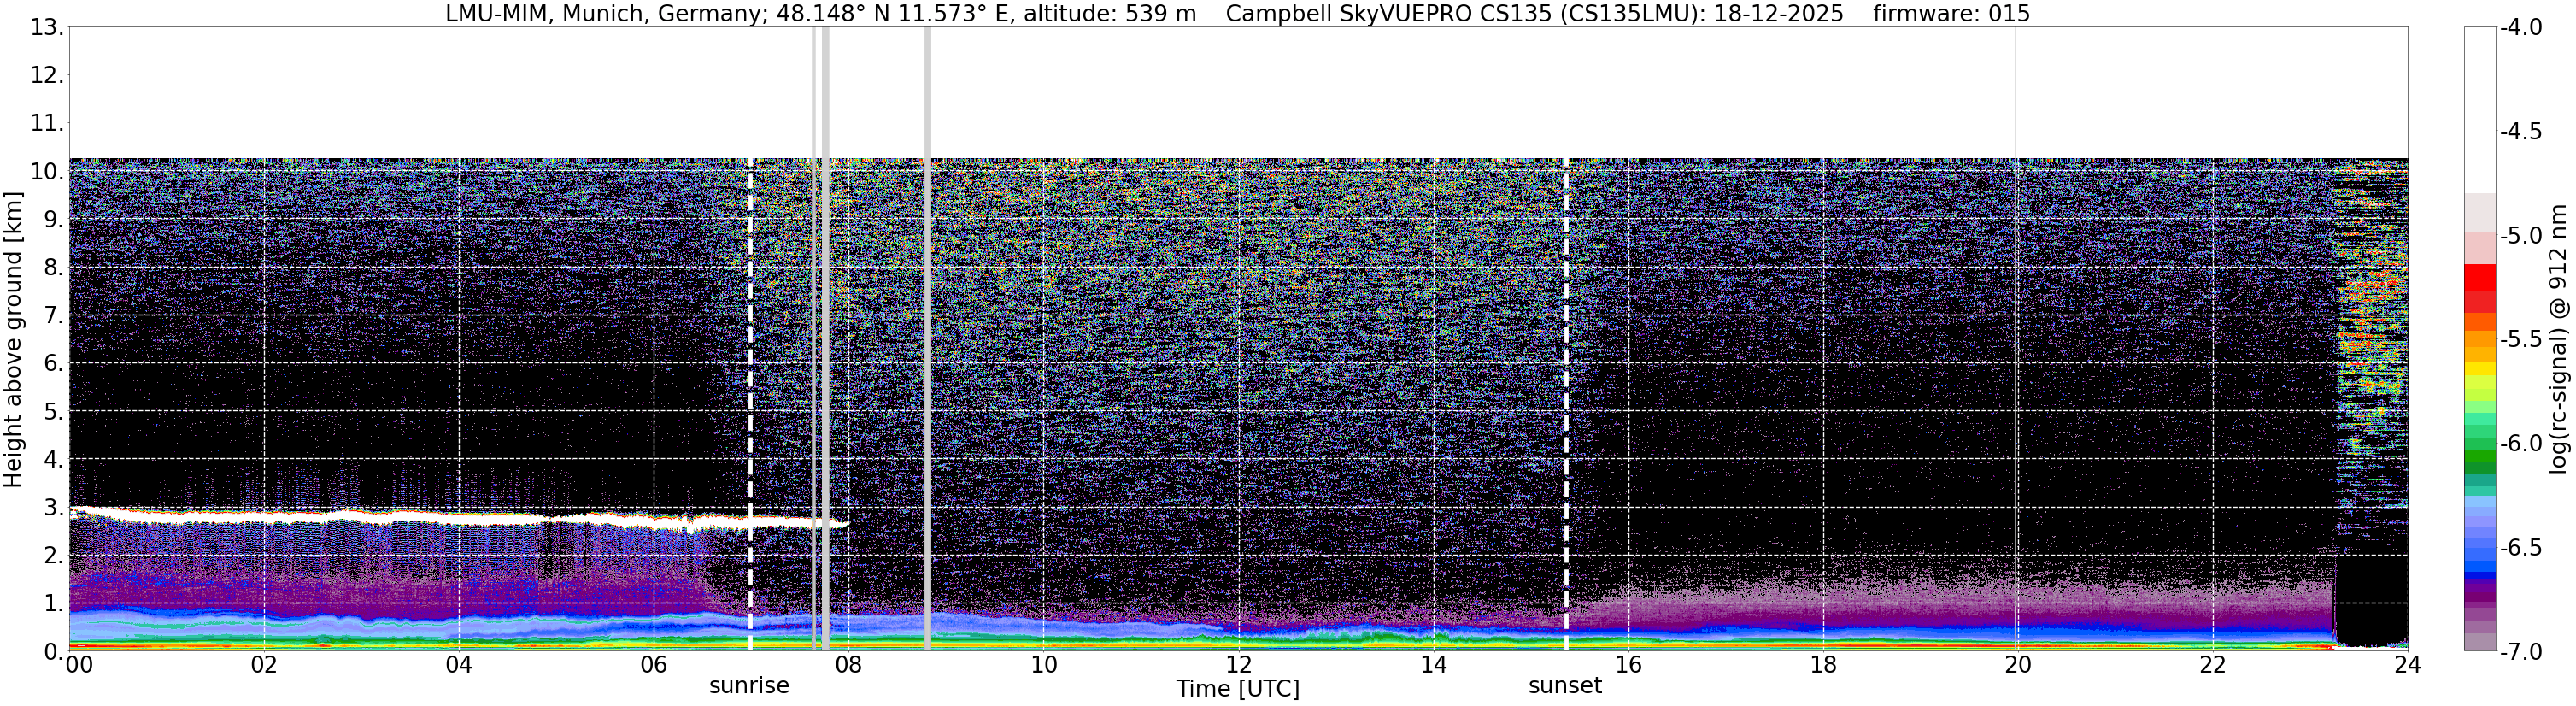Click the '20' tick on the time axis
This screenshot has height=706, width=2576.
[2018, 665]
